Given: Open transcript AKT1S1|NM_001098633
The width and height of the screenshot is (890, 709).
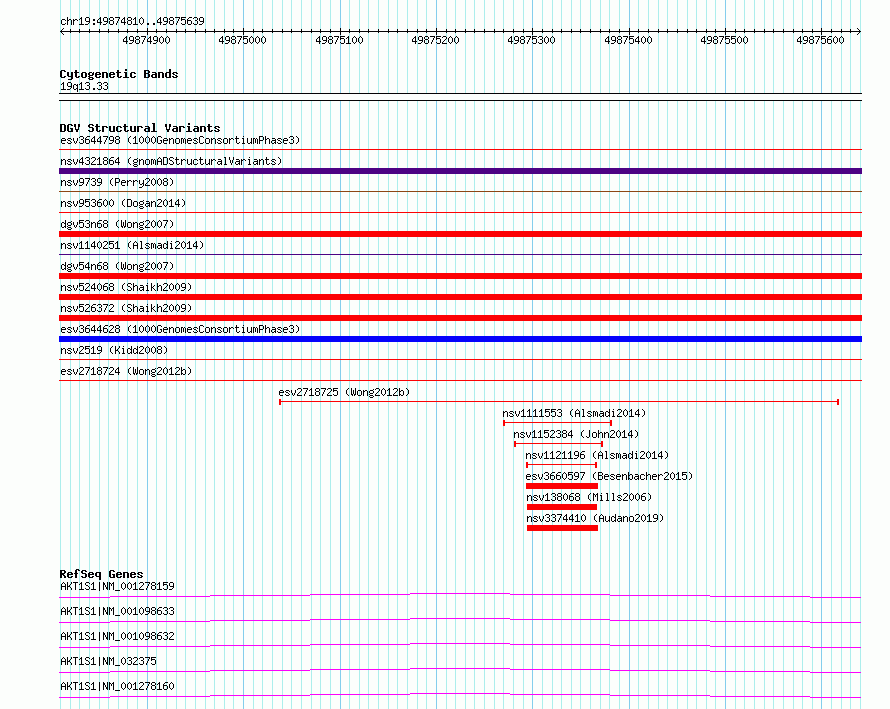Looking at the screenshot, I should click(117, 611).
